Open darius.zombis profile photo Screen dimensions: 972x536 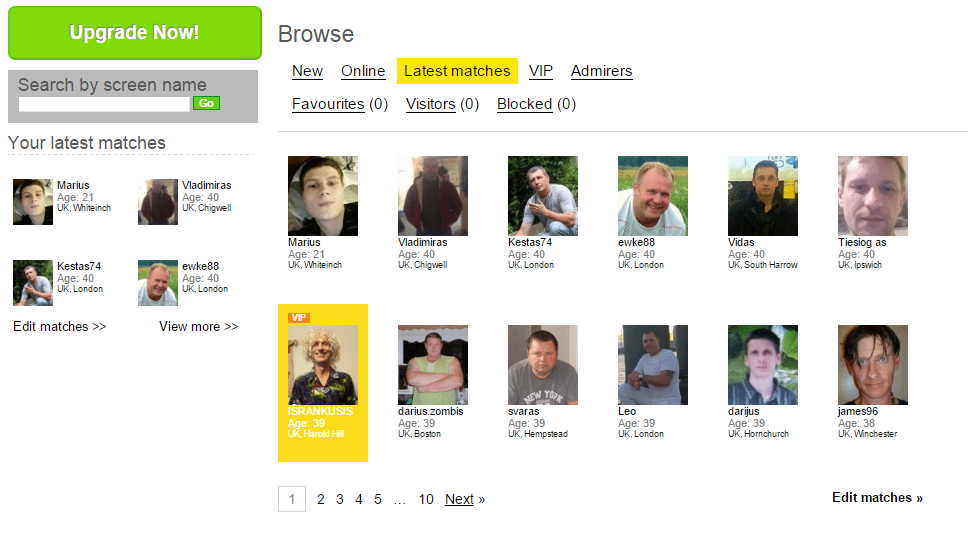tap(433, 365)
